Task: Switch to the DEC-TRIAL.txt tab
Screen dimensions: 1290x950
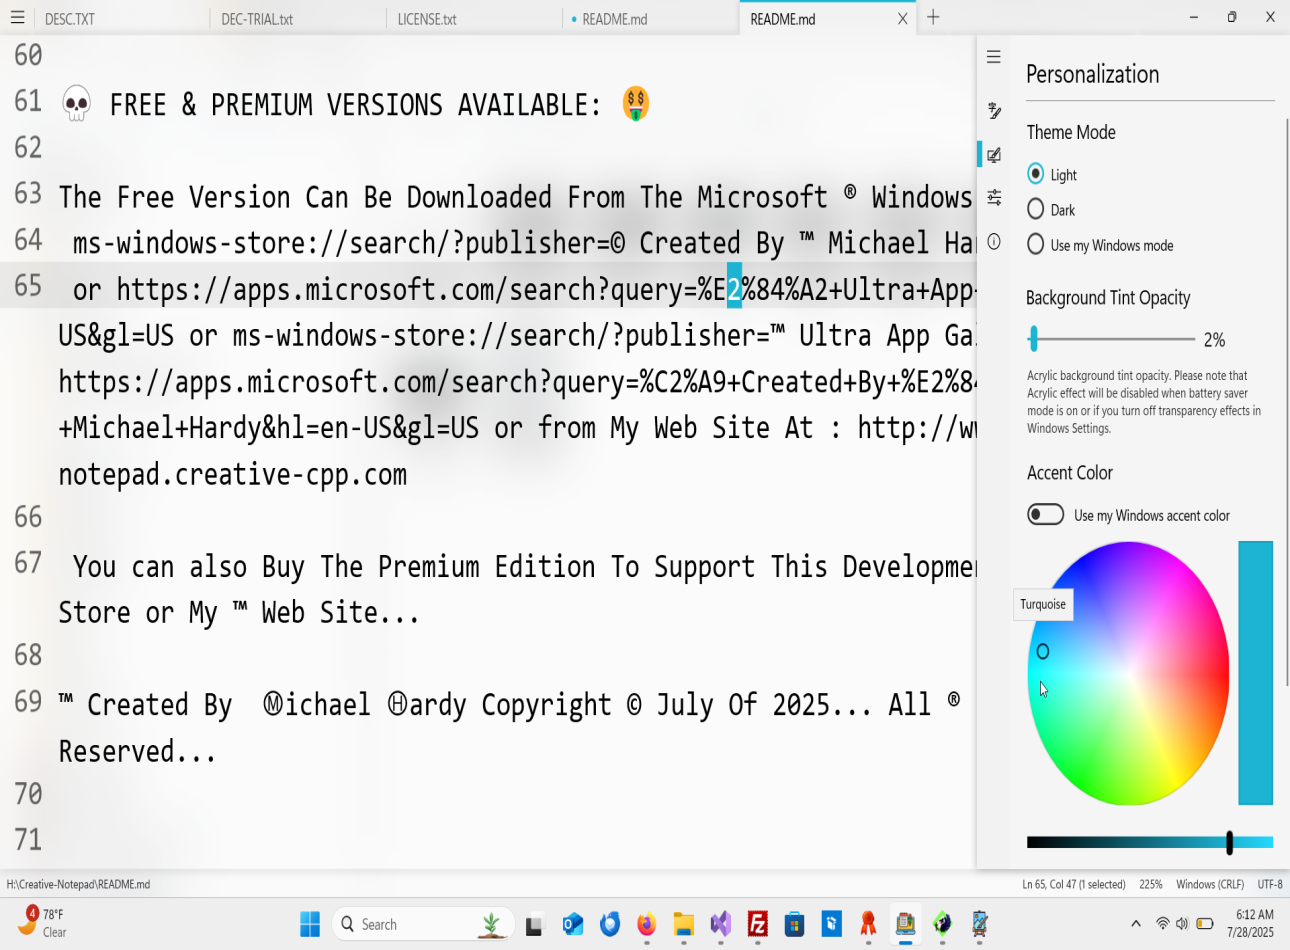Action: 297,18
